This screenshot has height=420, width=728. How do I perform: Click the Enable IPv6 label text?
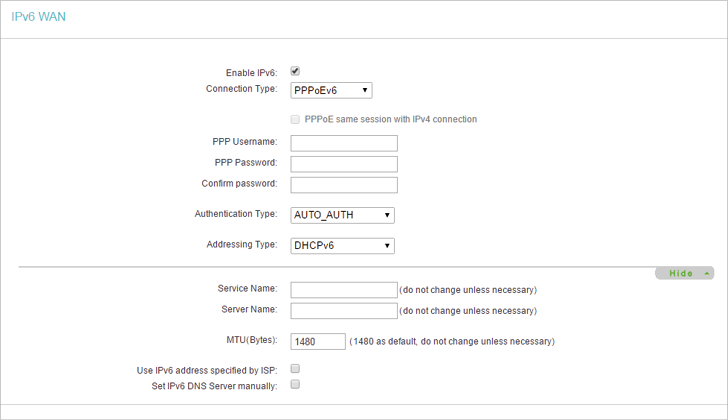[251, 73]
